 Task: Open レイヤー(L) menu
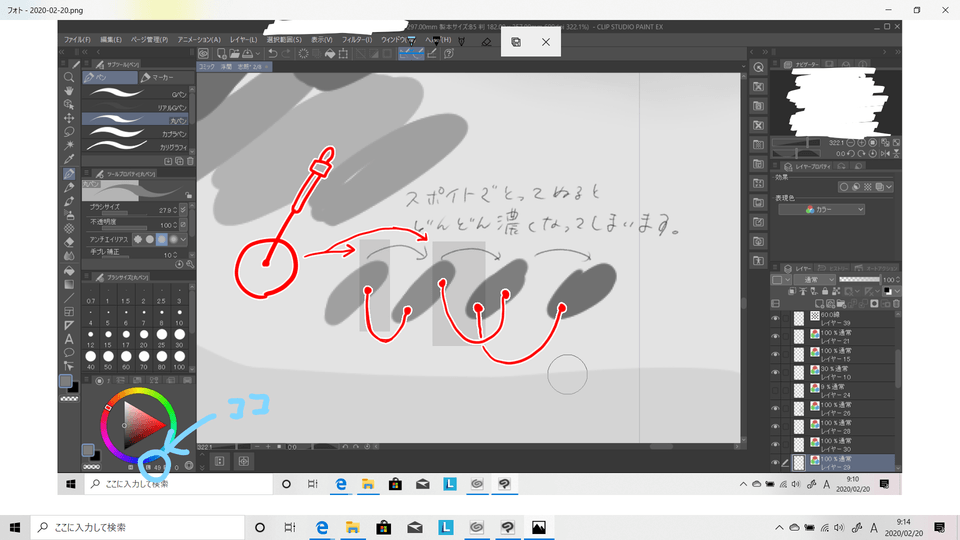[244, 40]
